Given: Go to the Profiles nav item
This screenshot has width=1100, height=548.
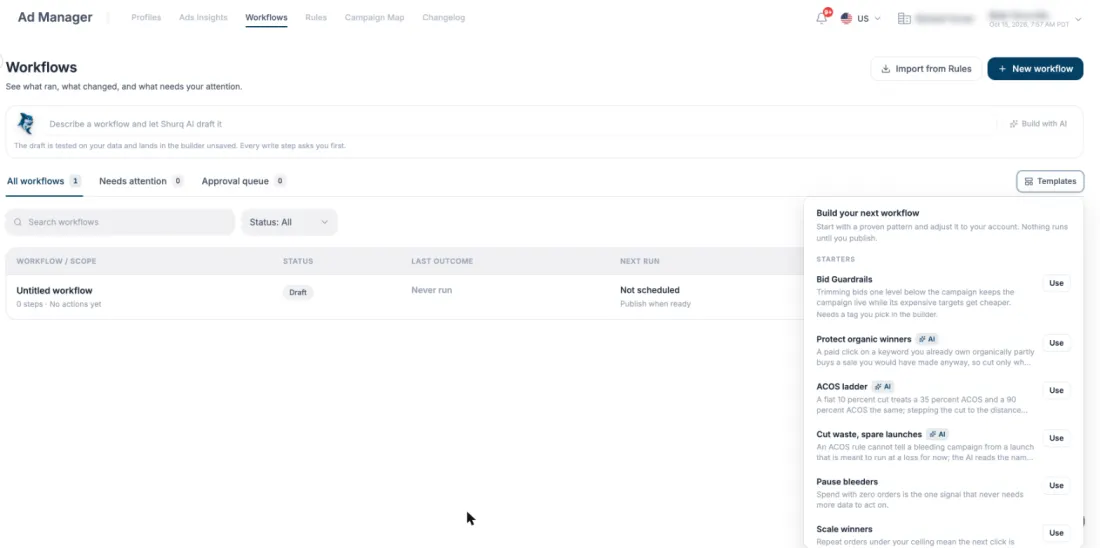Looking at the screenshot, I should pos(146,18).
